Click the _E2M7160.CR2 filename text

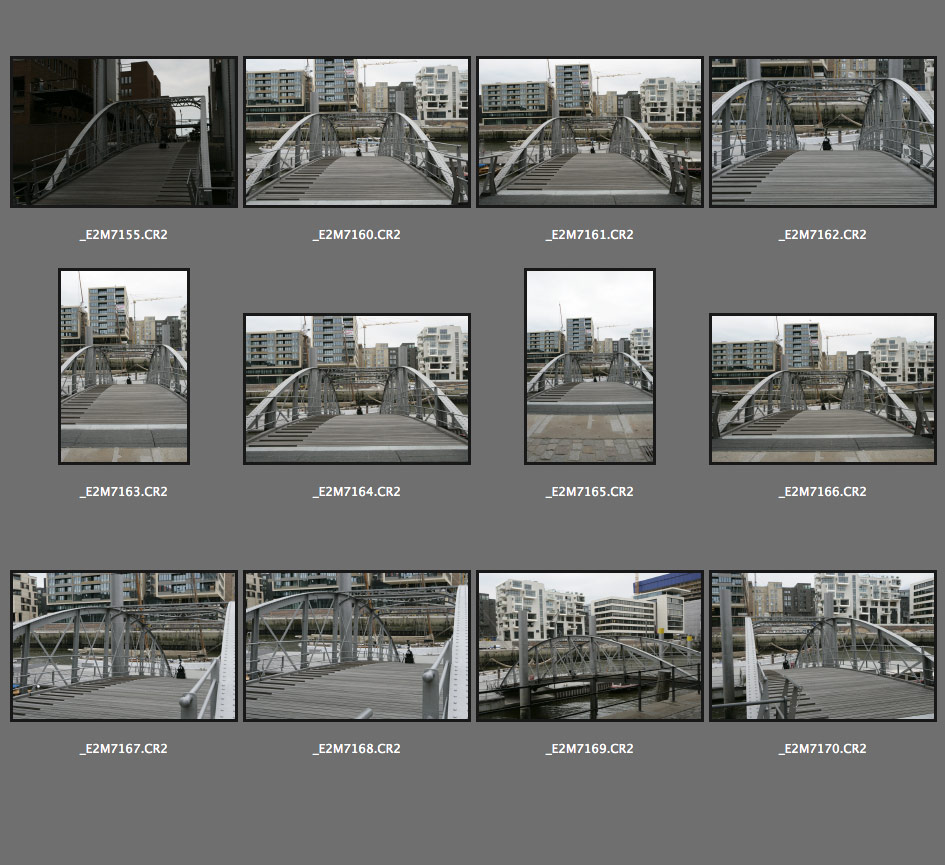(357, 235)
